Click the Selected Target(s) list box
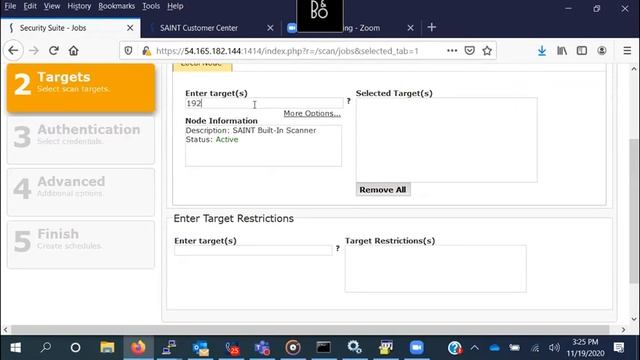Screen dimensions: 640x360 447,140
